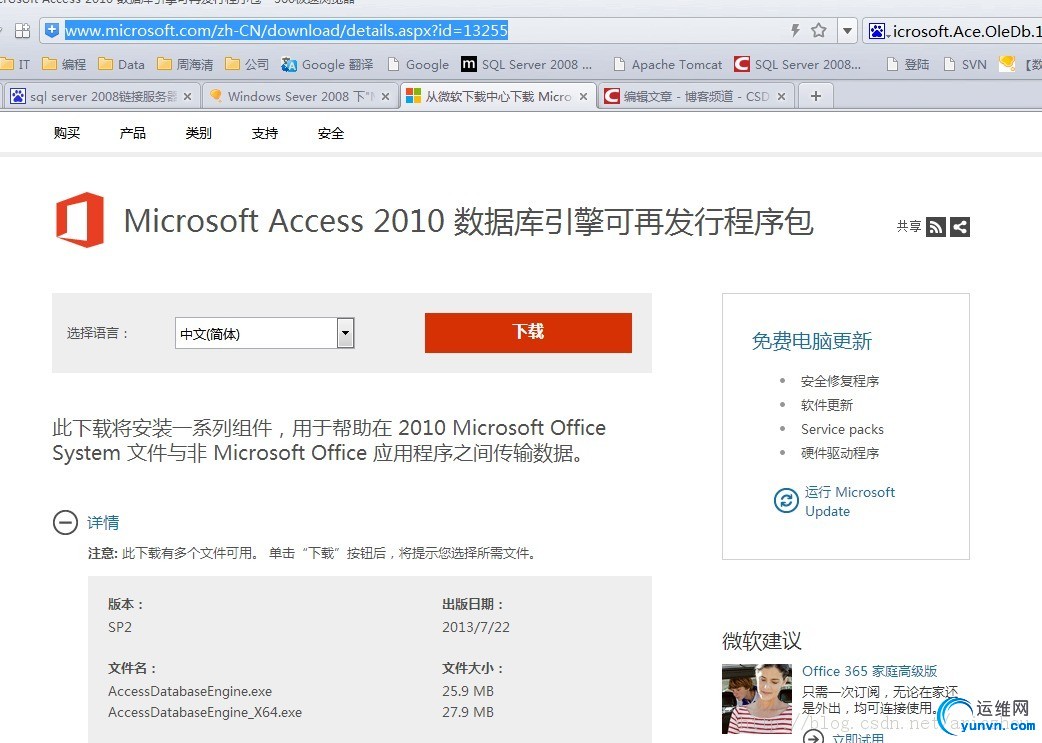Bookmark this page with the star icon

pos(819,30)
